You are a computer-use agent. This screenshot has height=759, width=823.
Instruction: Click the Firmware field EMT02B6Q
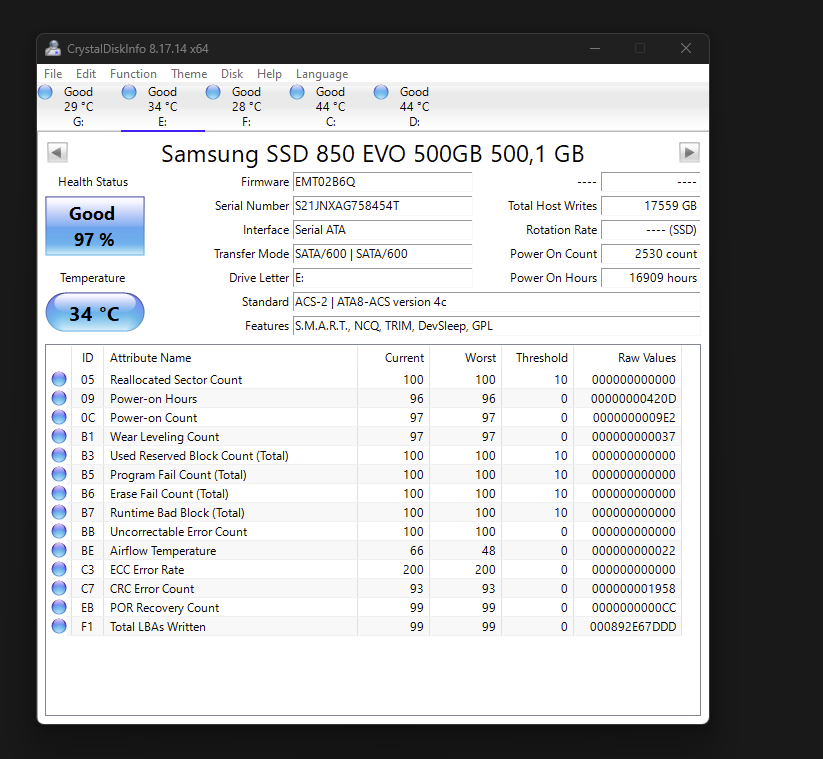(x=383, y=182)
